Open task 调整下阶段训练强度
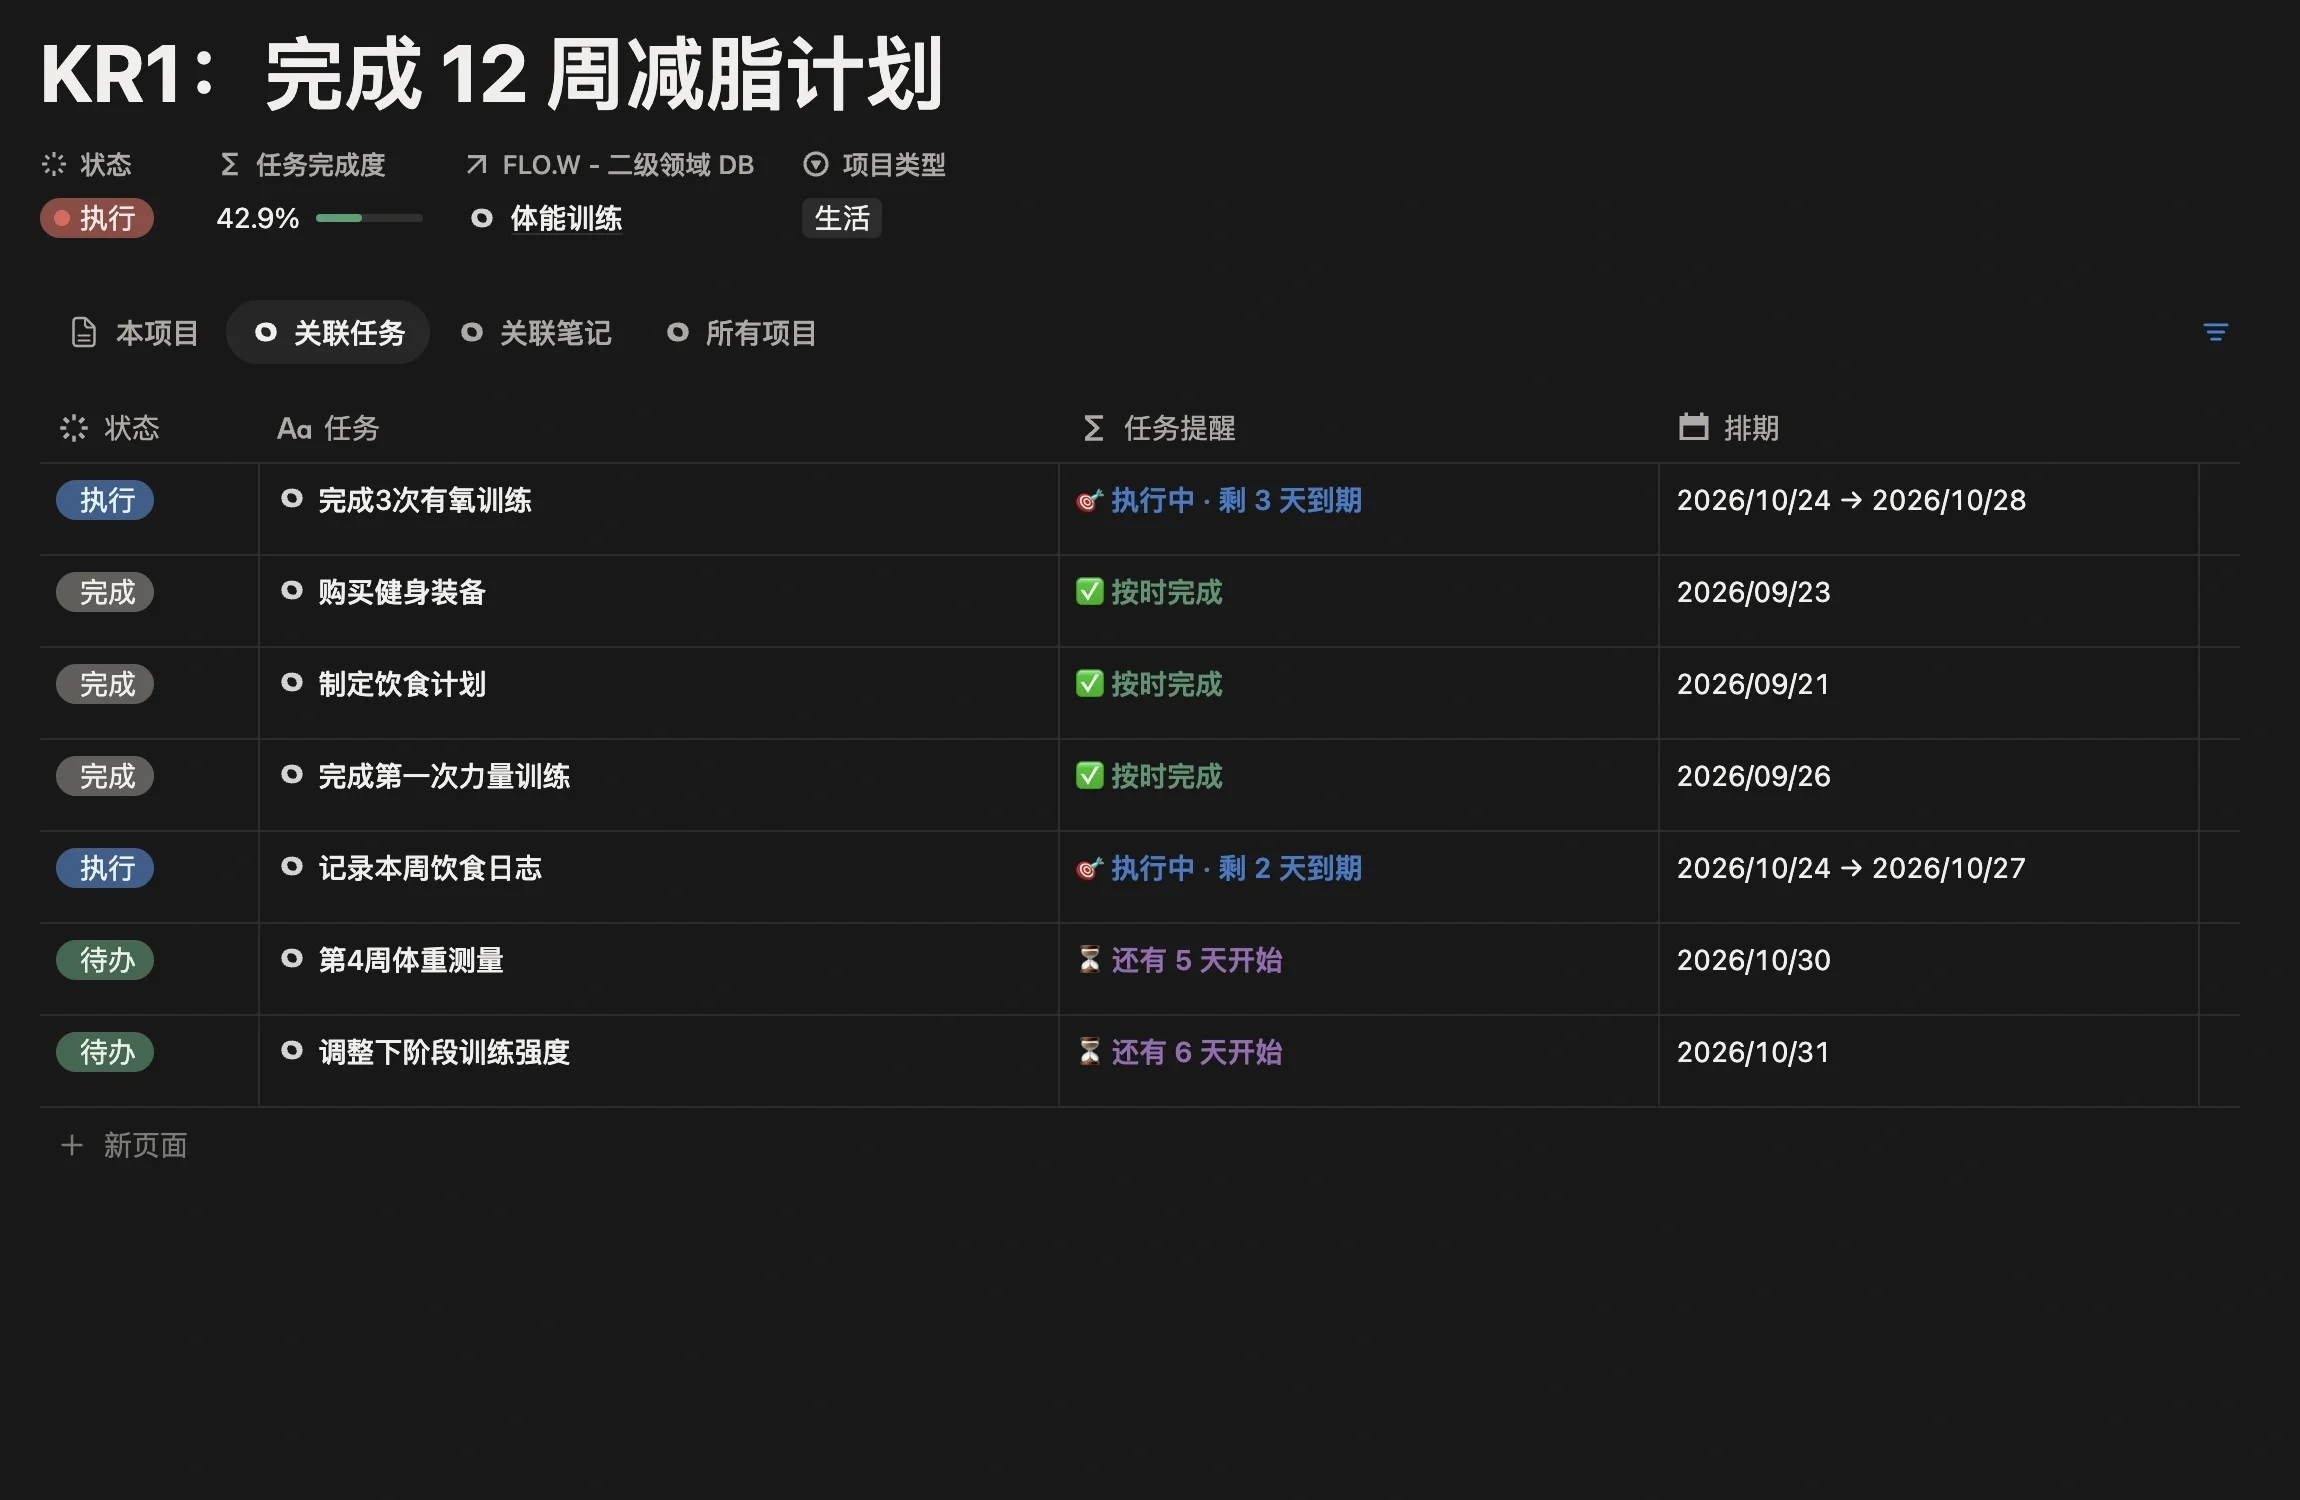The width and height of the screenshot is (2300, 1500). point(444,1052)
